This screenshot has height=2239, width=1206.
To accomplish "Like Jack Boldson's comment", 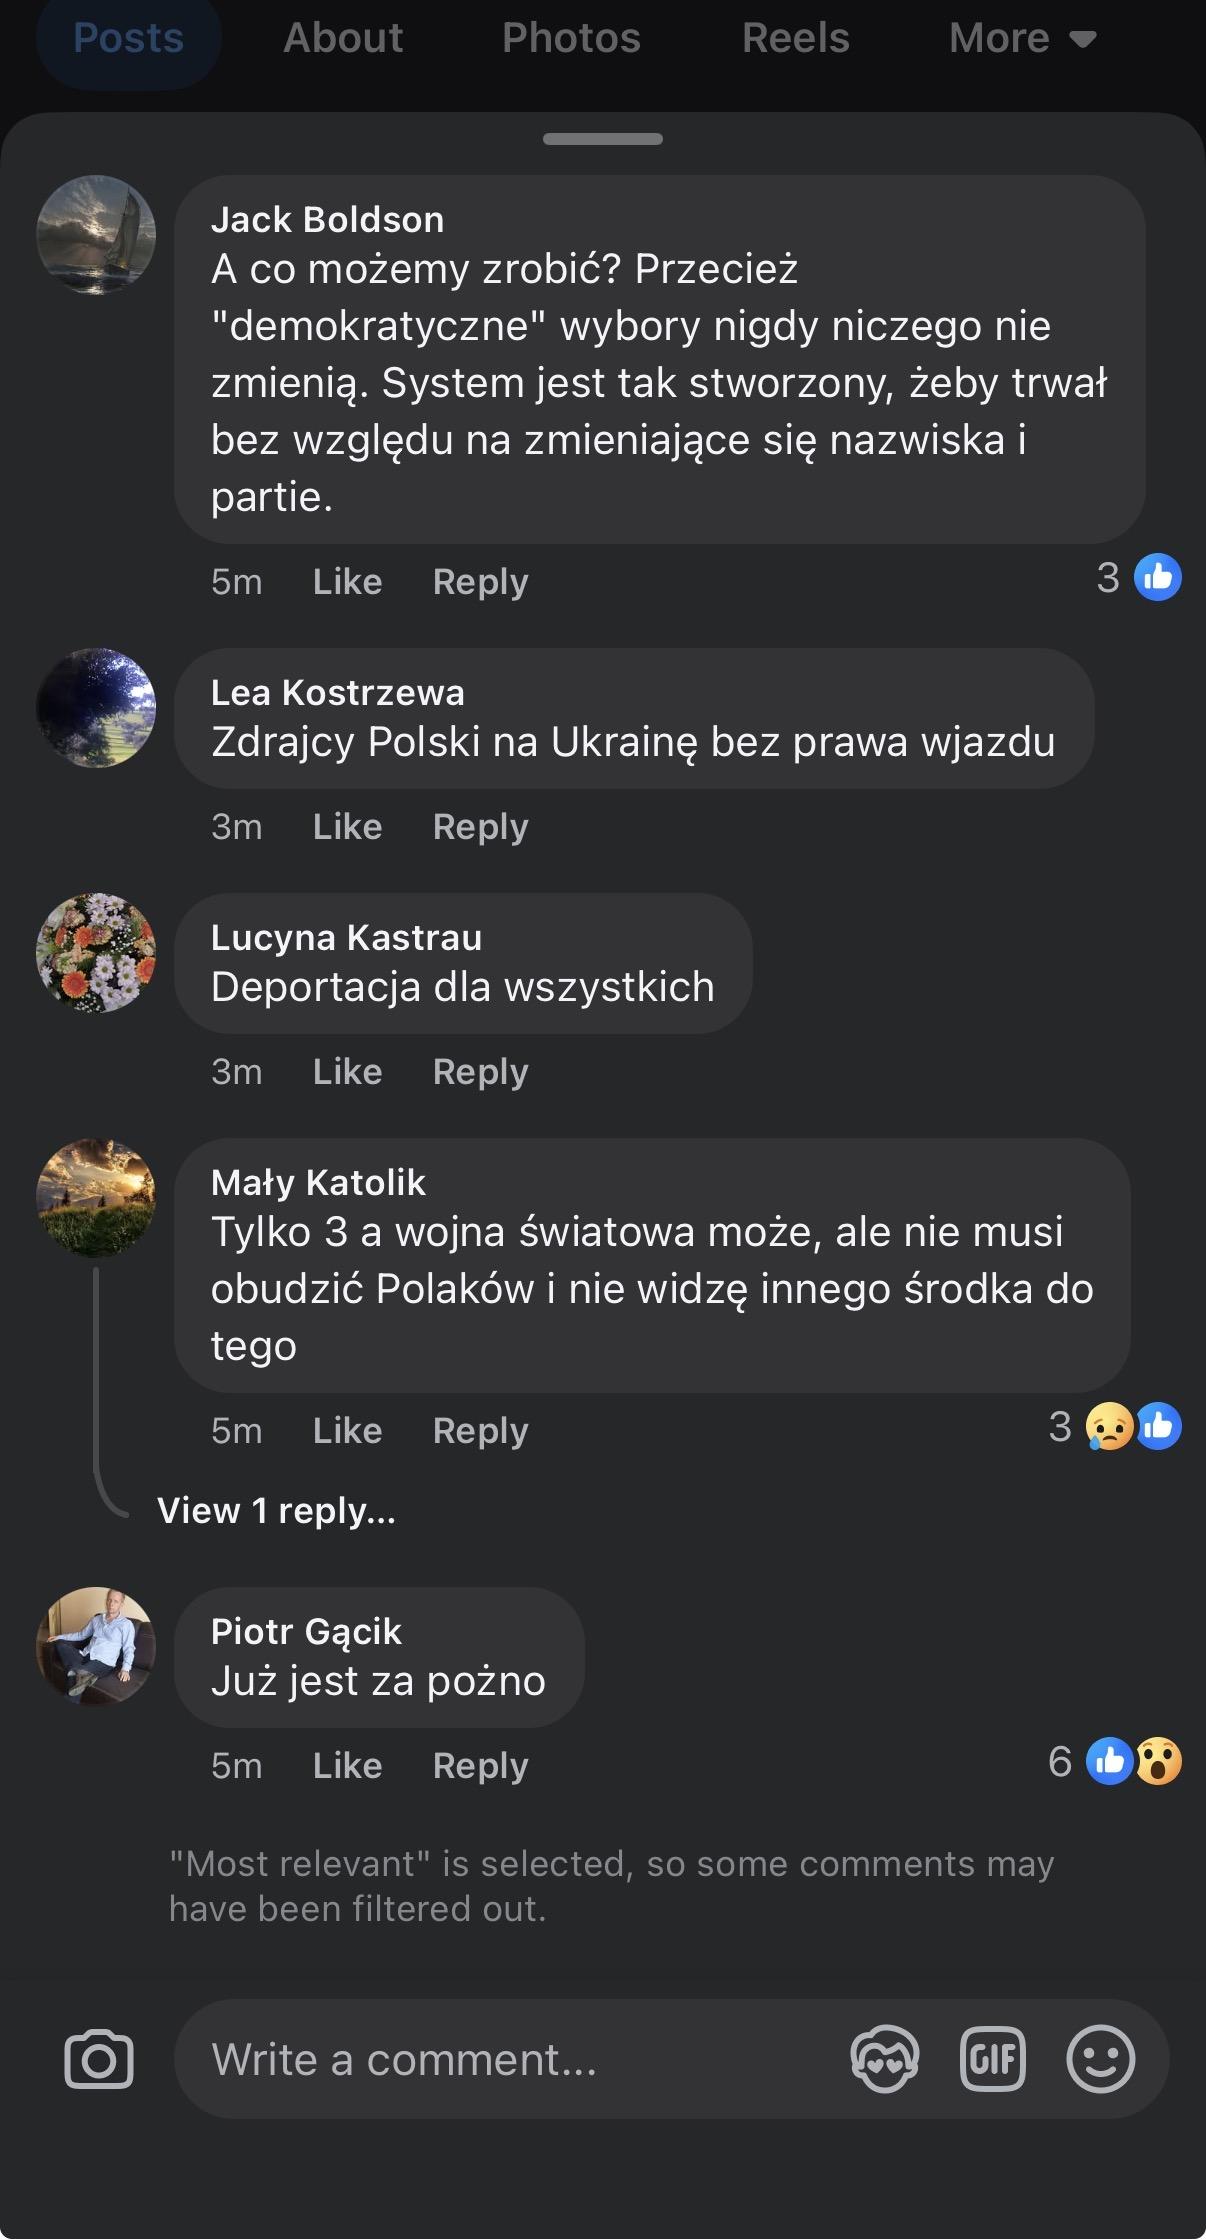I will coord(347,582).
